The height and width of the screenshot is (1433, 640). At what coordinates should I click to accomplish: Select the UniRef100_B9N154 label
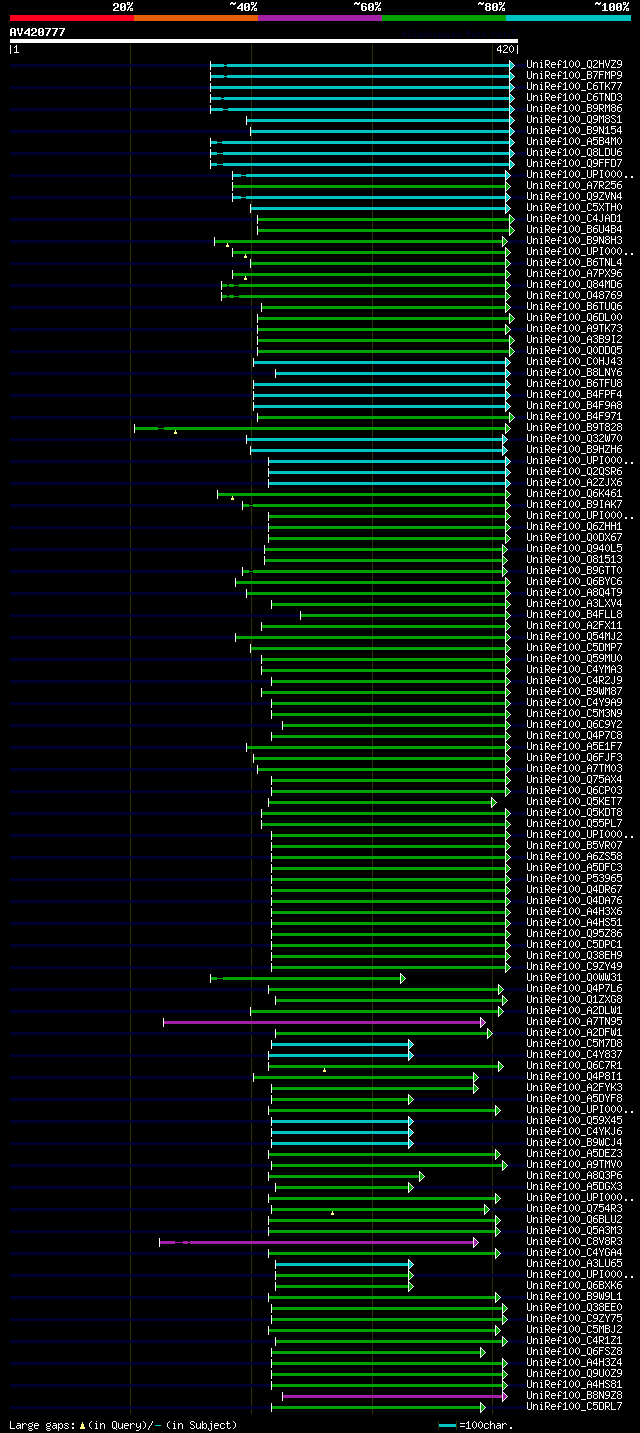click(x=574, y=131)
